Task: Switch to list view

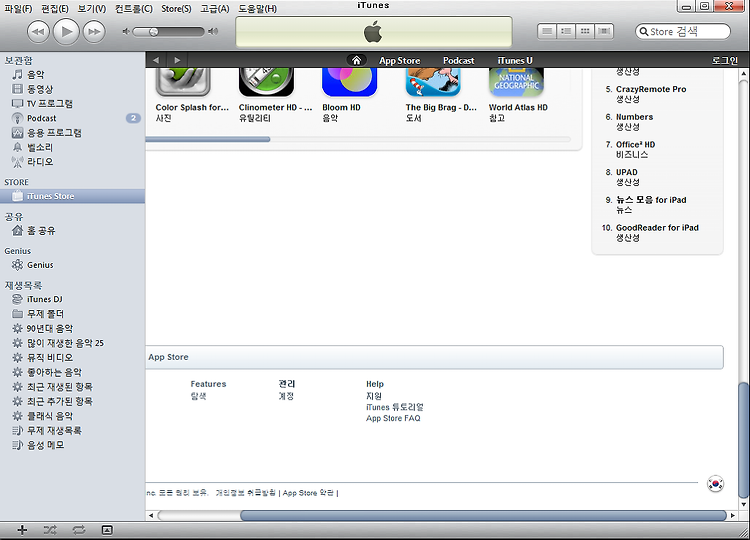Action: [547, 32]
